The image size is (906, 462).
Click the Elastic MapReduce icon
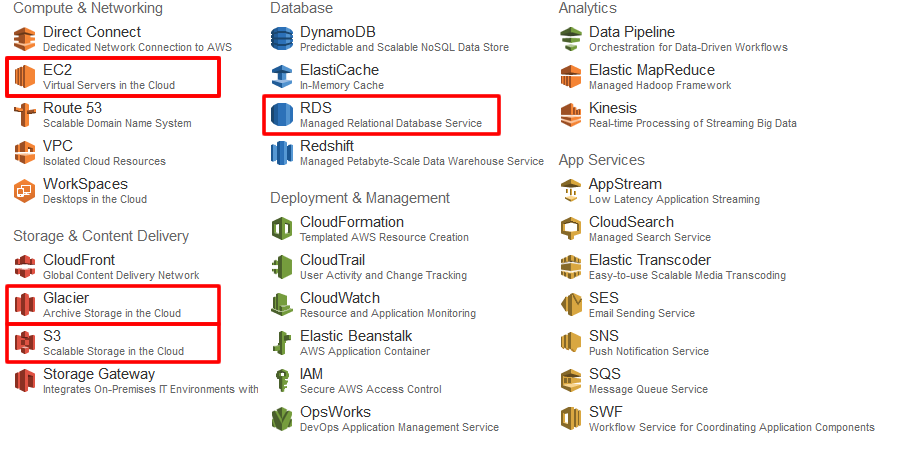[571, 77]
